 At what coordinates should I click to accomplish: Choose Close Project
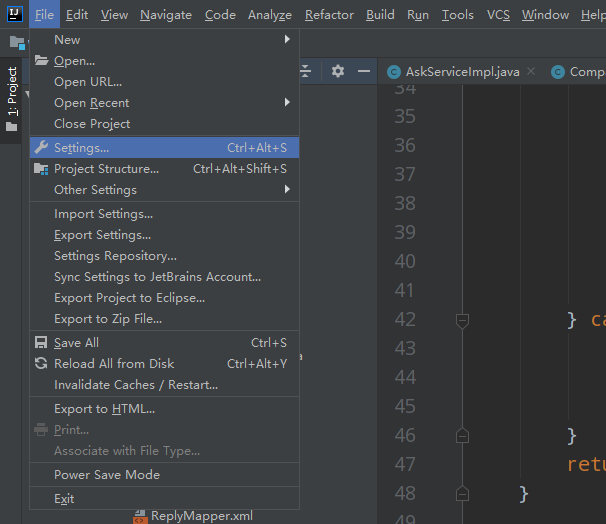tap(164, 124)
